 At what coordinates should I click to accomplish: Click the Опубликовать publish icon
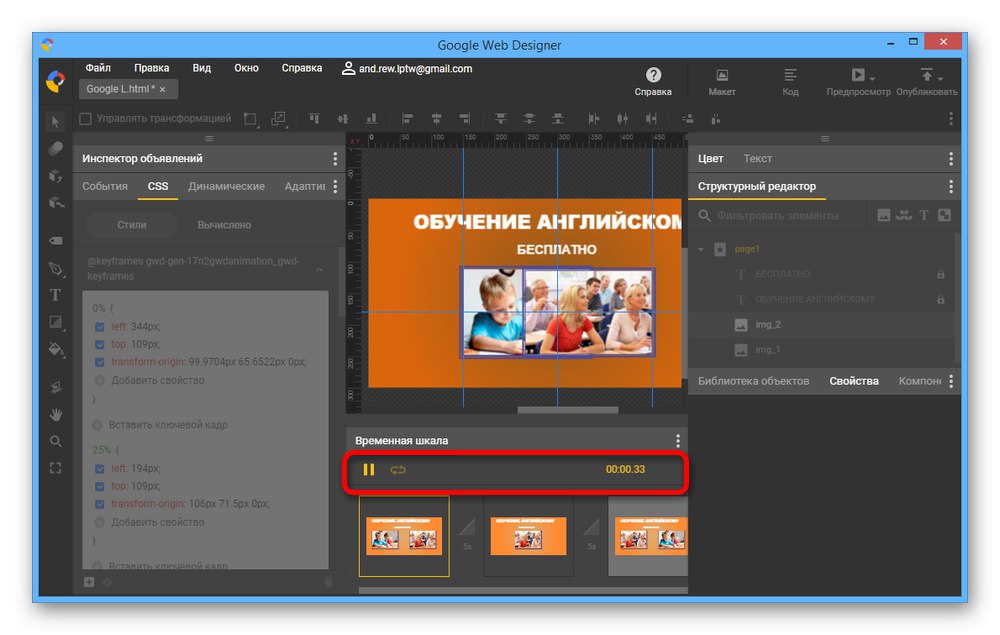point(927,75)
